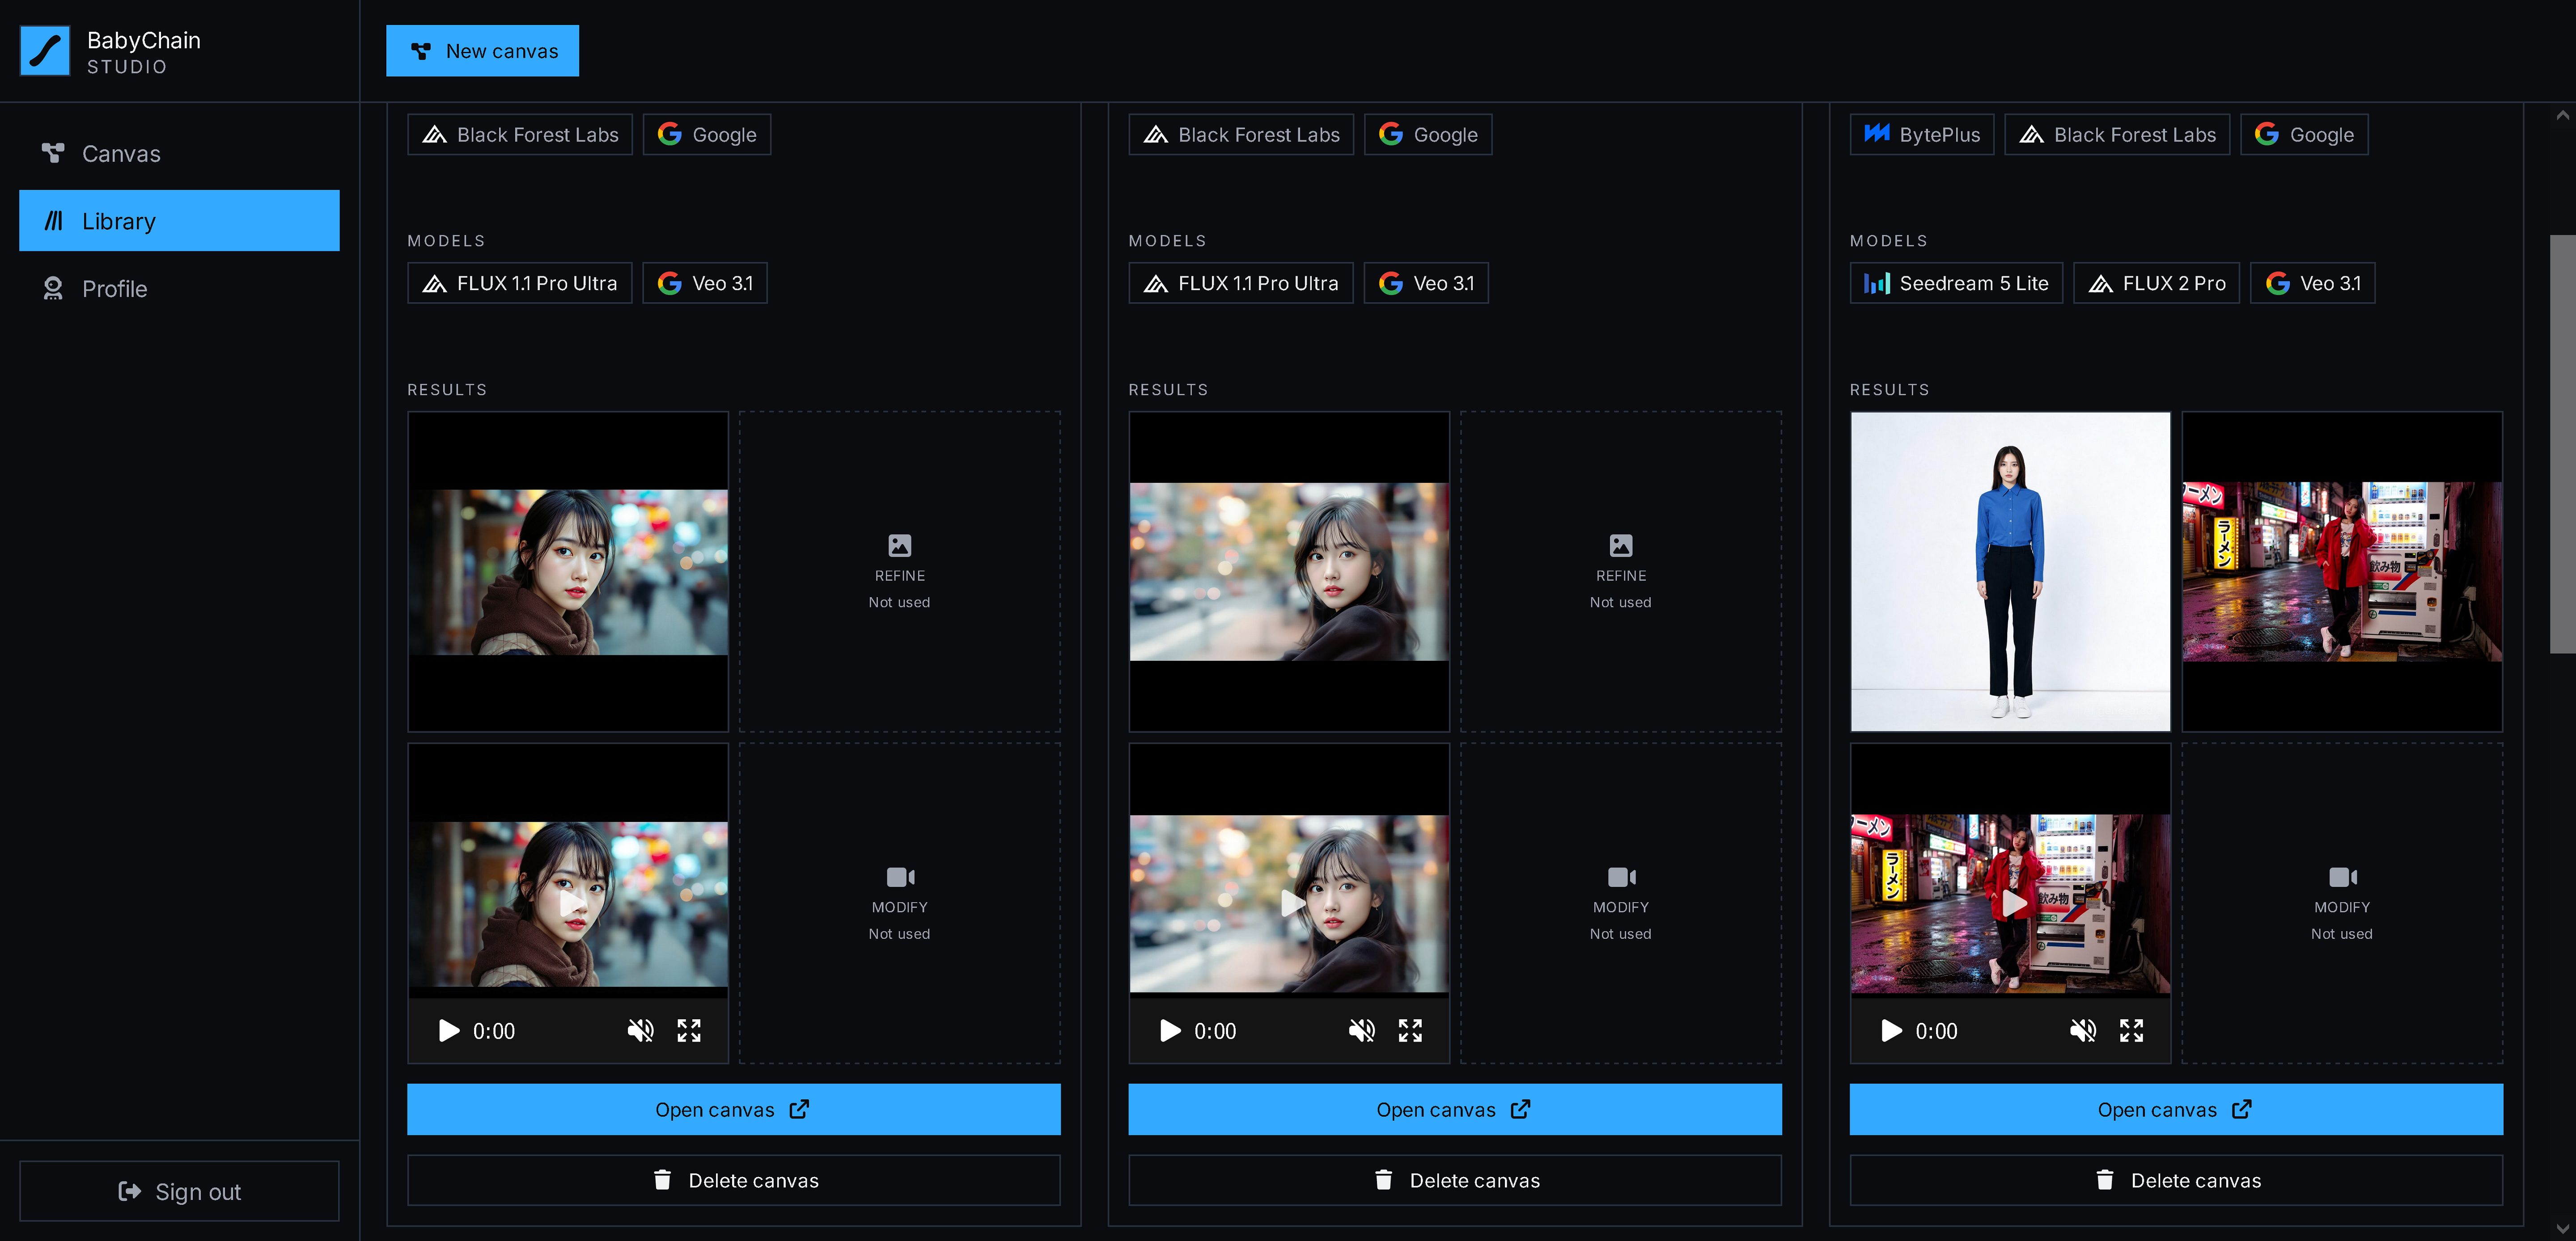Click the Refine placeholder in second card
The image size is (2576, 1241).
[1621, 572]
